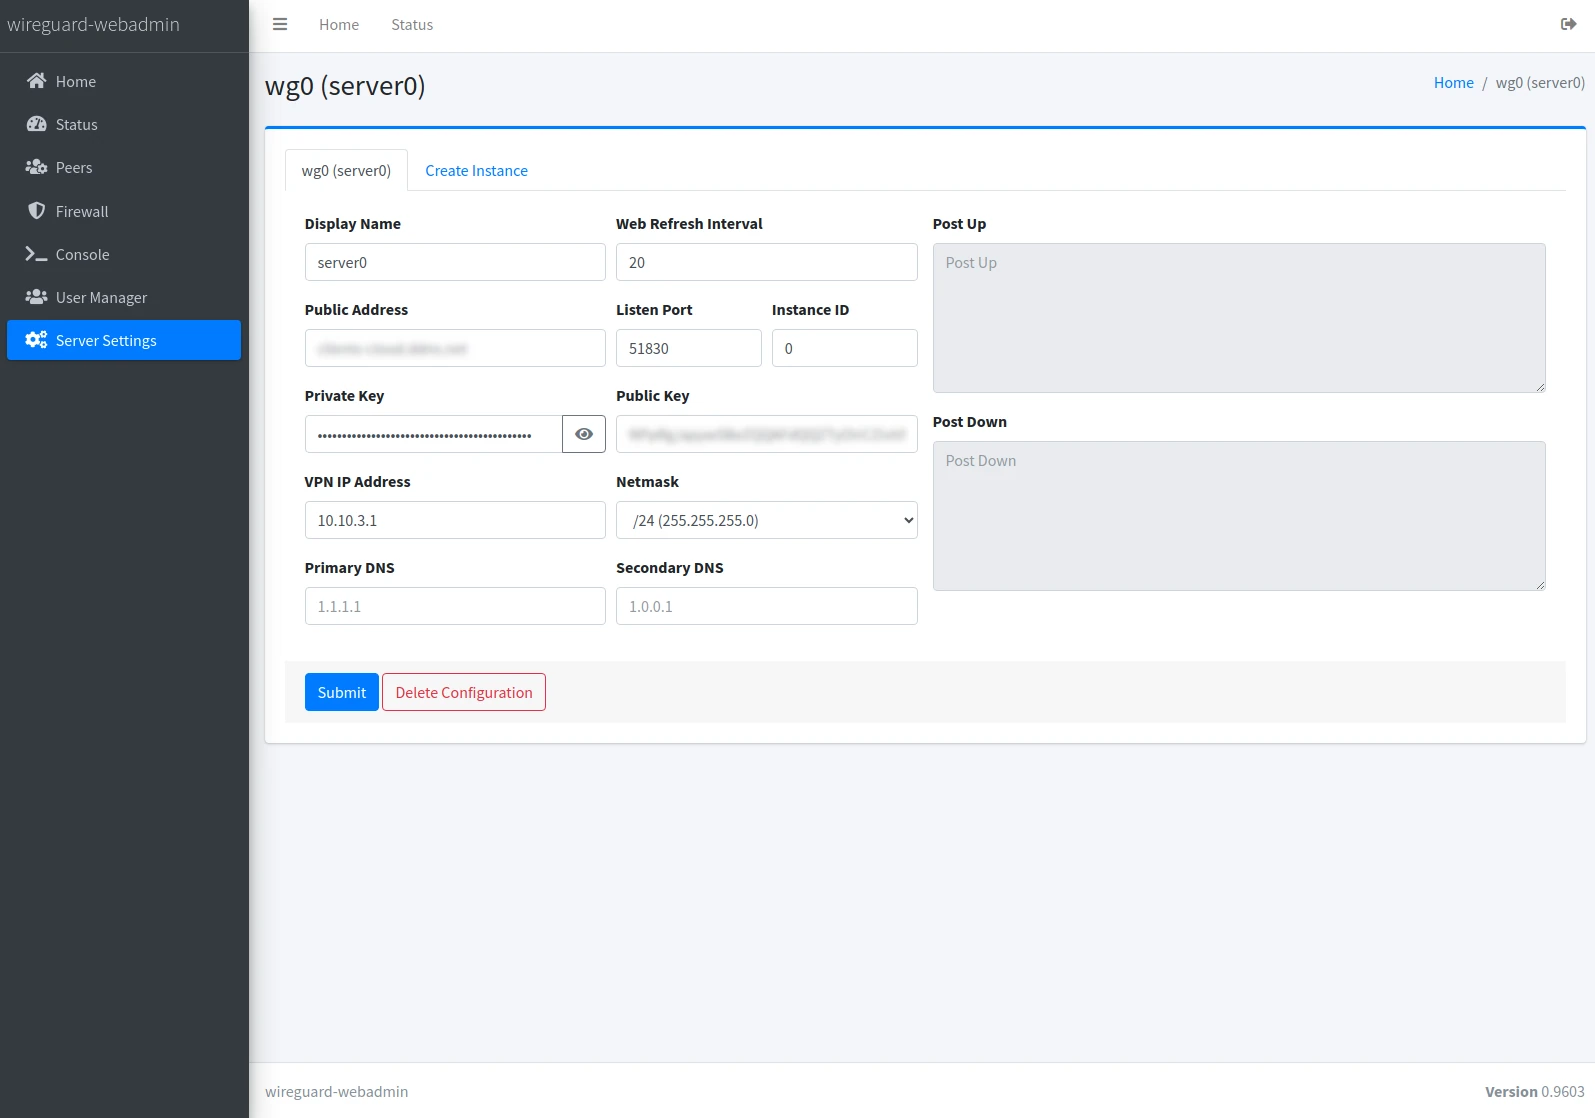1595x1118 pixels.
Task: Click the wg0 (server0) page heading
Action: [x=345, y=86]
